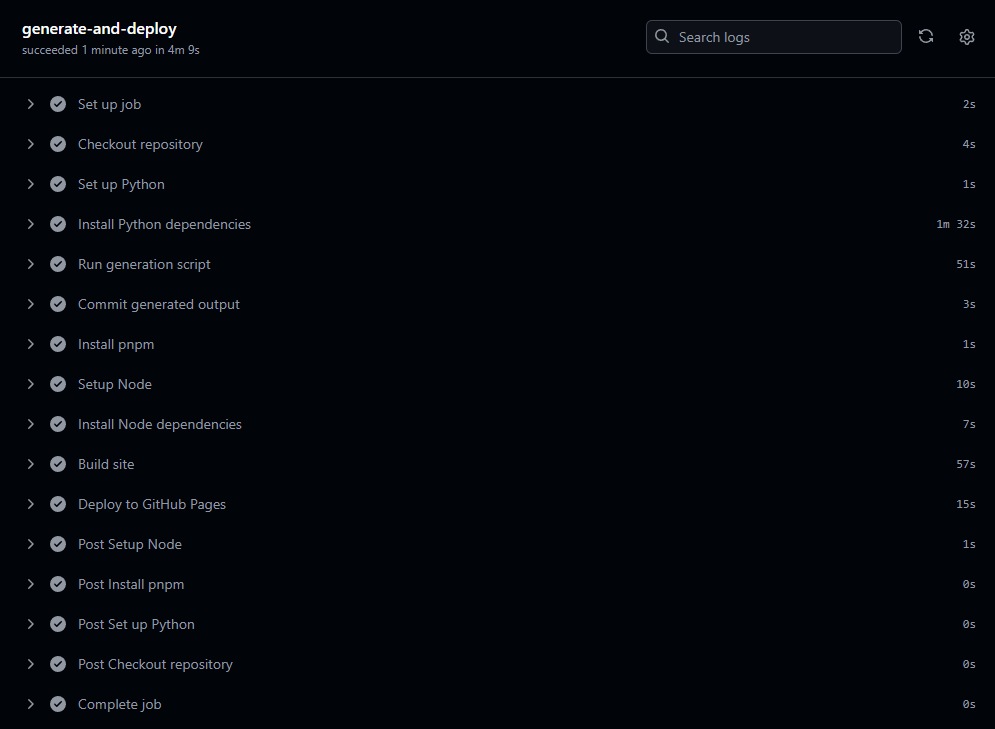Expand the Deploy to GitHub Pages chevron
The height and width of the screenshot is (729, 995).
(x=30, y=504)
